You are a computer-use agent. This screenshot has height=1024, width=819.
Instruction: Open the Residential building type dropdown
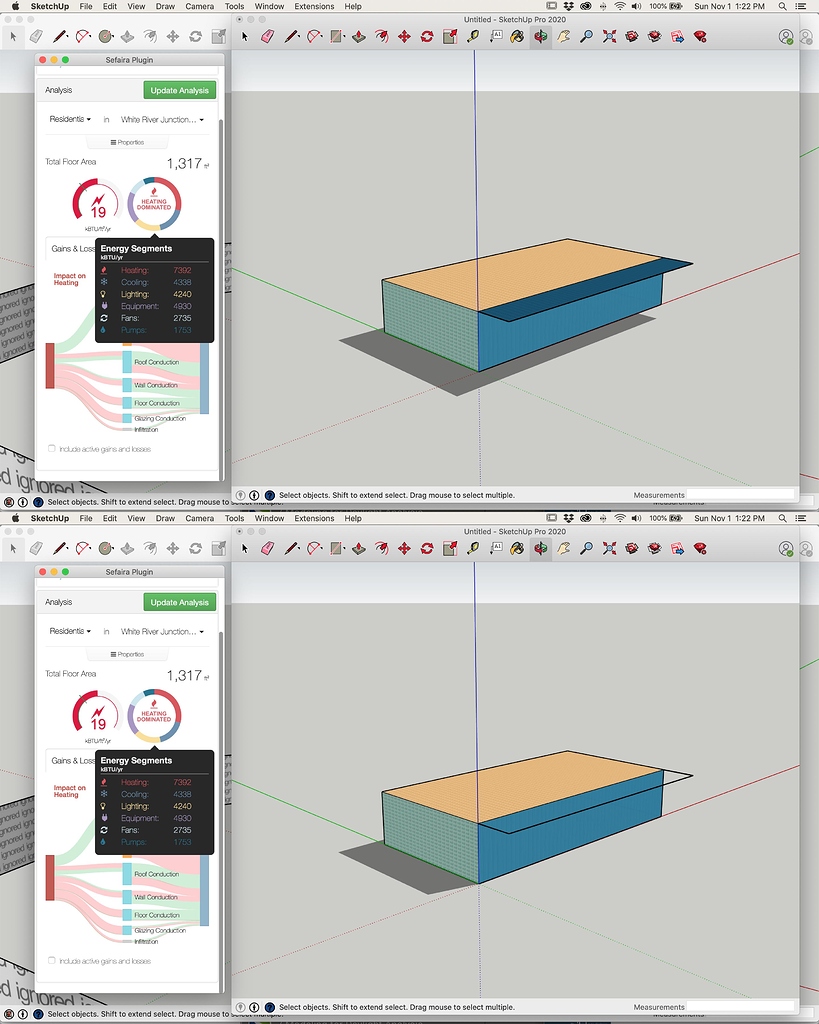point(68,118)
